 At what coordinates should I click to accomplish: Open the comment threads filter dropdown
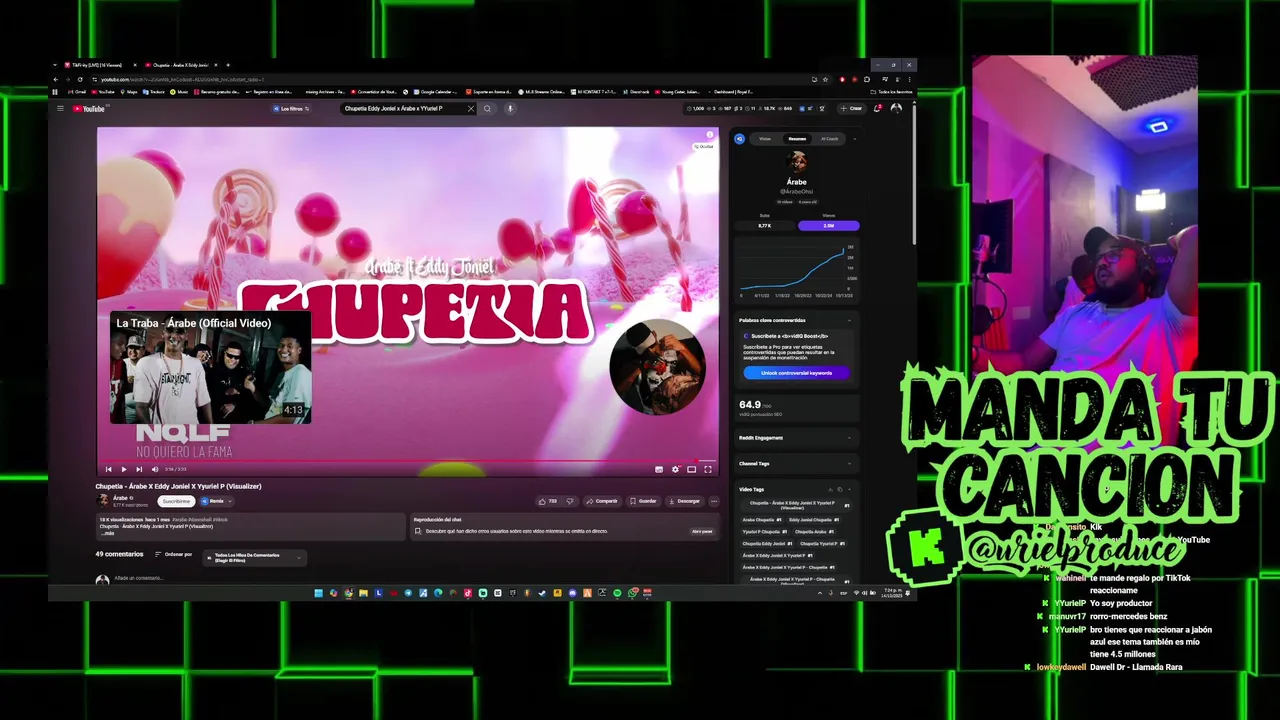(254, 557)
